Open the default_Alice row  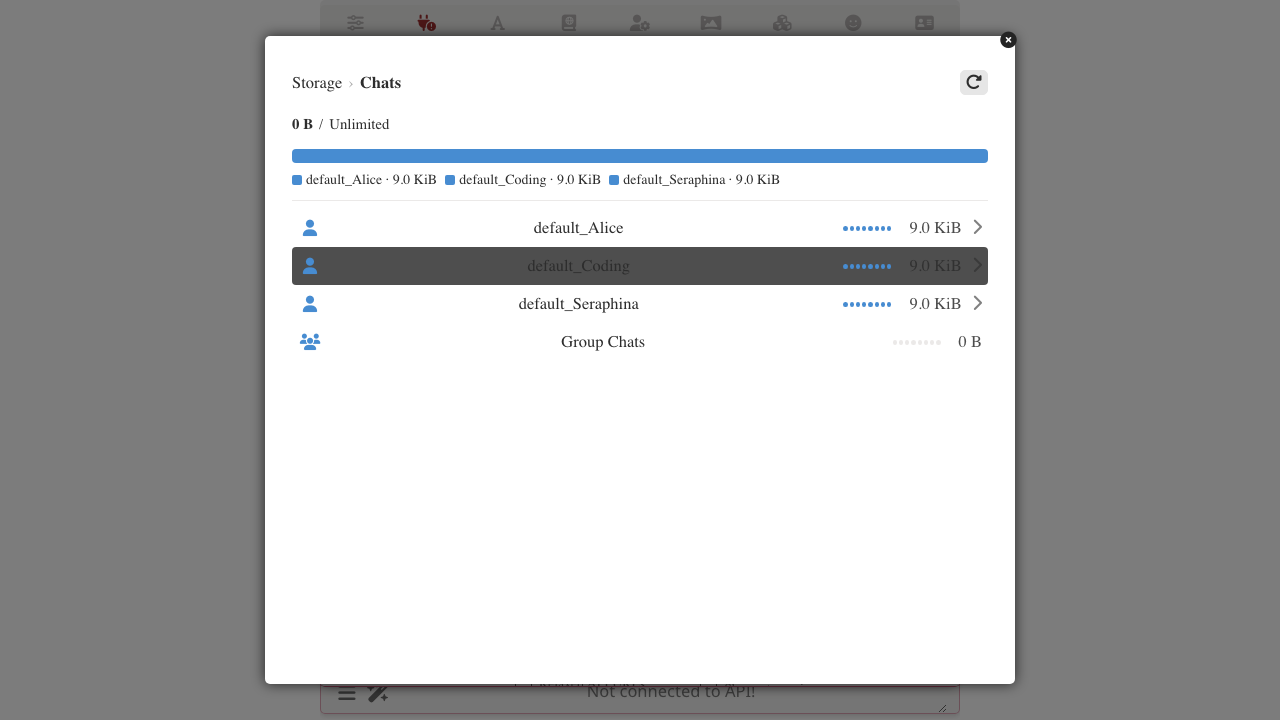pyautogui.click(x=640, y=228)
